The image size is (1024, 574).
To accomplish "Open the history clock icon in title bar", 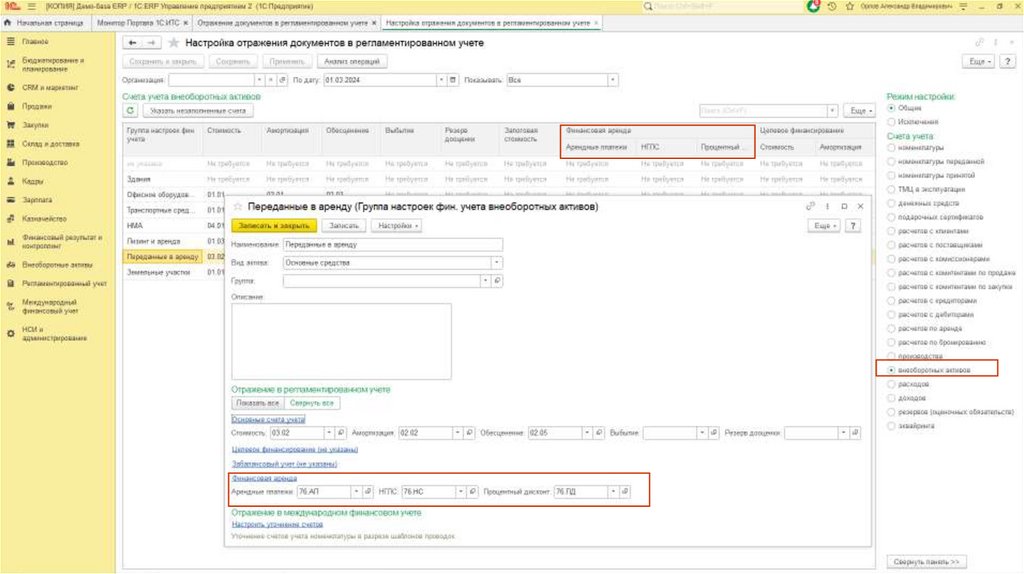I will coord(833,6).
